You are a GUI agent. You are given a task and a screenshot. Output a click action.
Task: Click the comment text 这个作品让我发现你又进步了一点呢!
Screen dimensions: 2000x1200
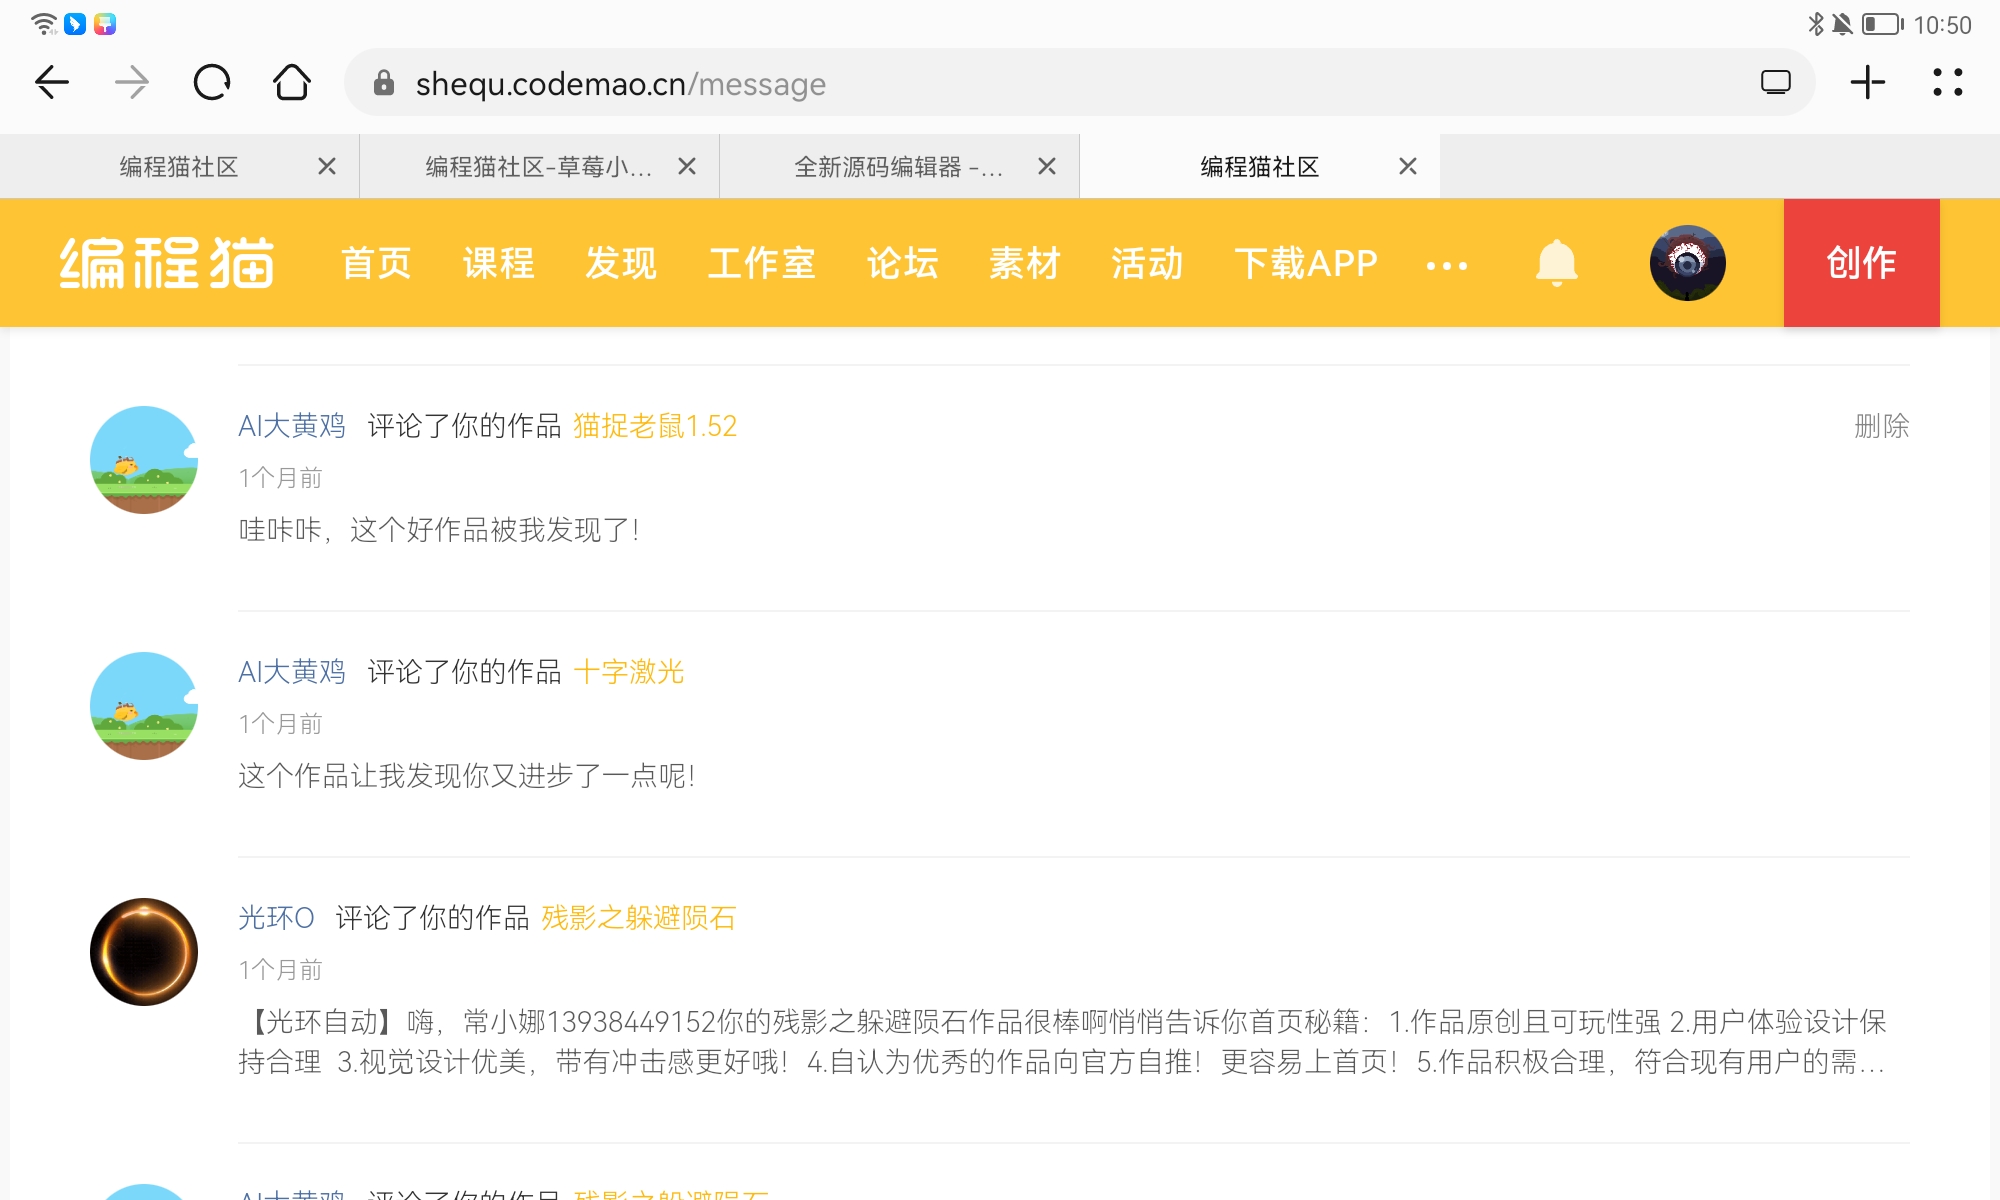click(x=467, y=776)
